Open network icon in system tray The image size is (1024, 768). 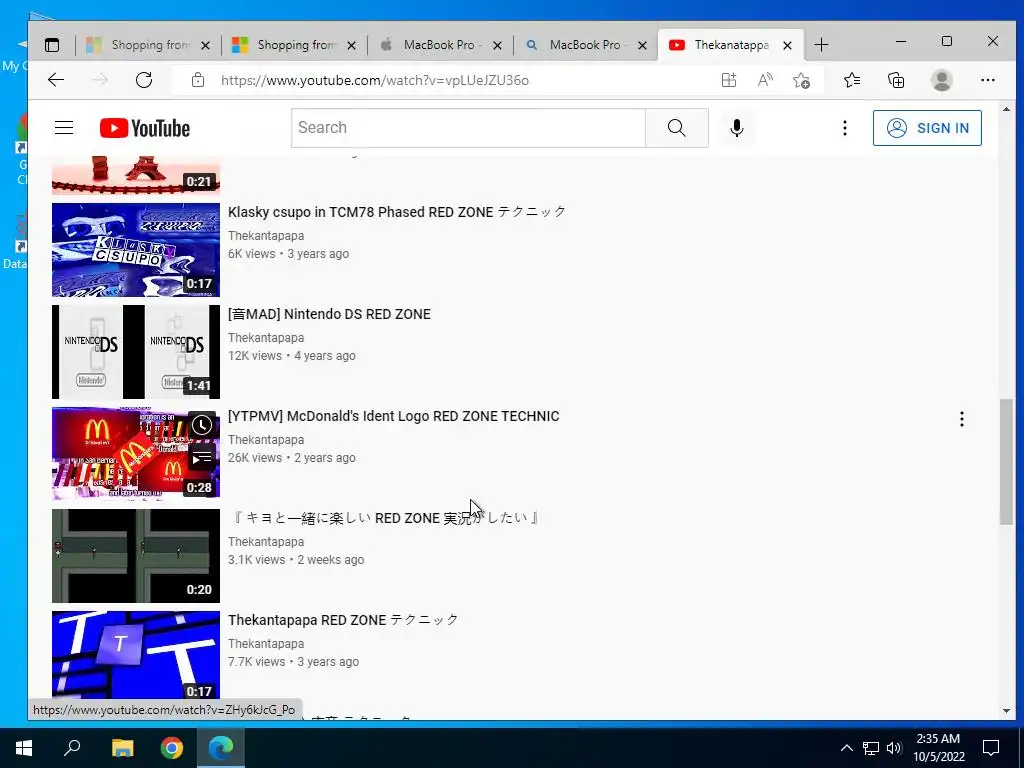coord(871,748)
